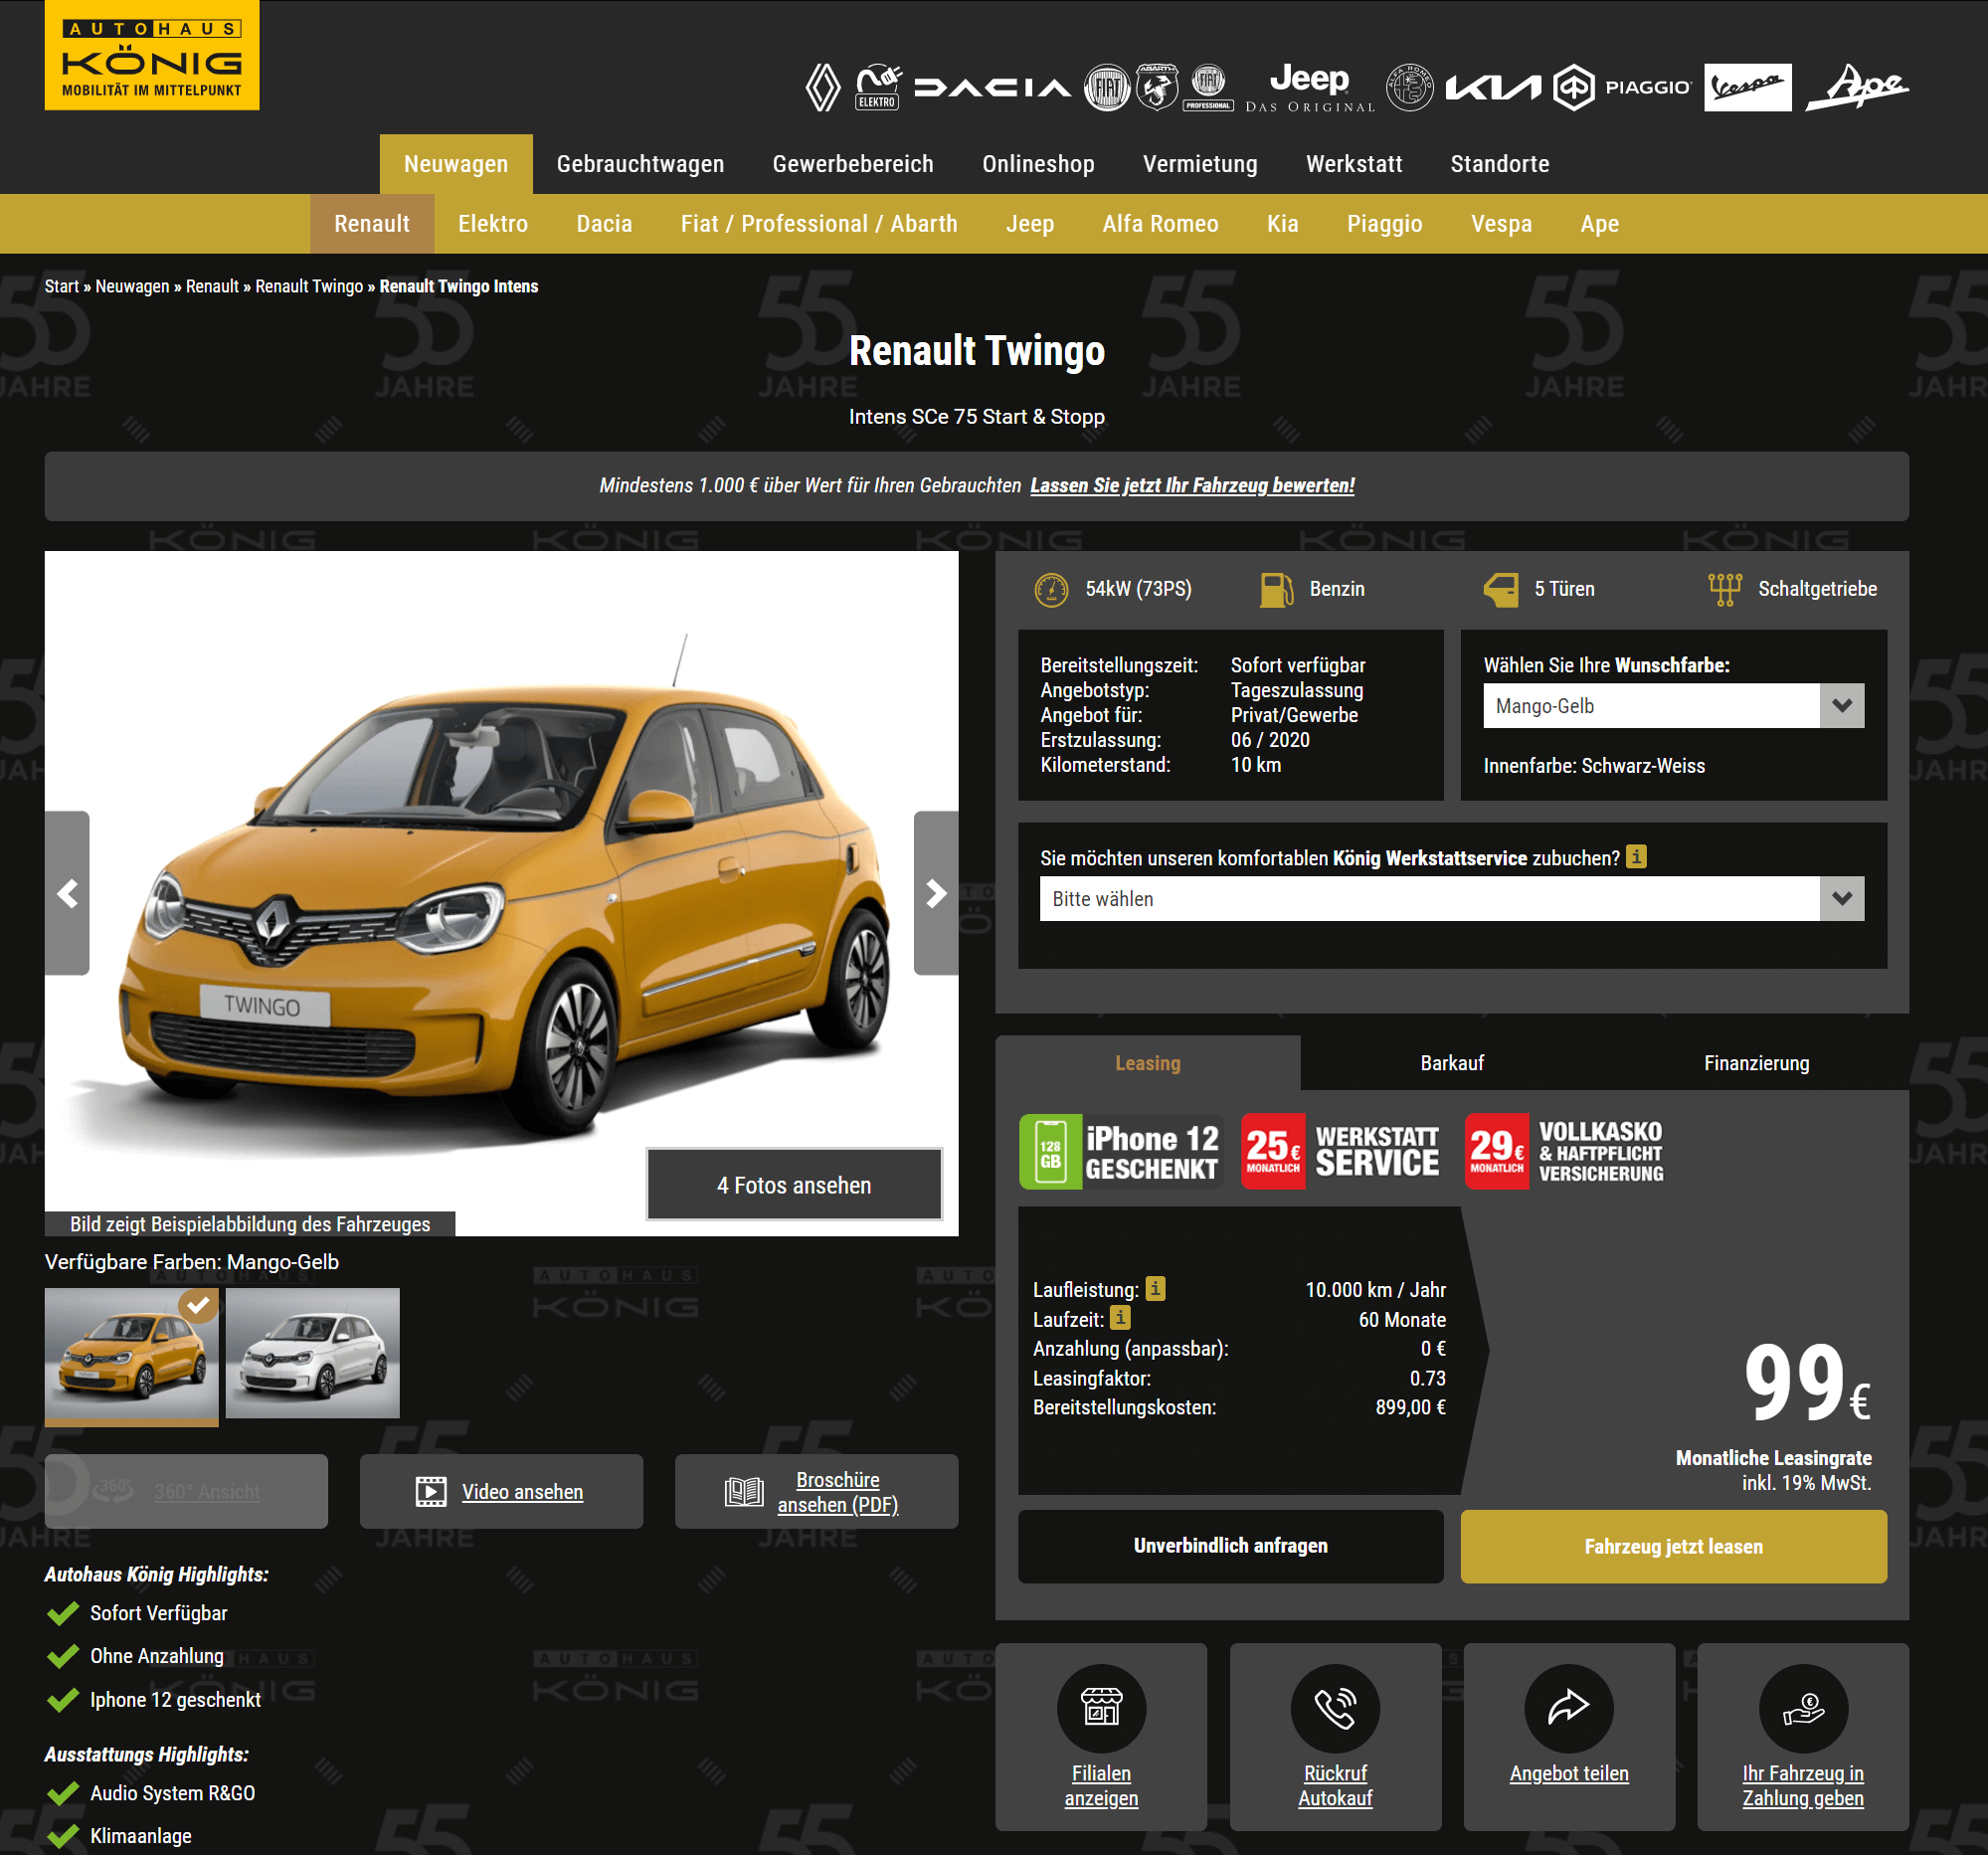Image resolution: width=1988 pixels, height=1855 pixels.
Task: Open the Renault diamond brand logo
Action: pyautogui.click(x=823, y=88)
